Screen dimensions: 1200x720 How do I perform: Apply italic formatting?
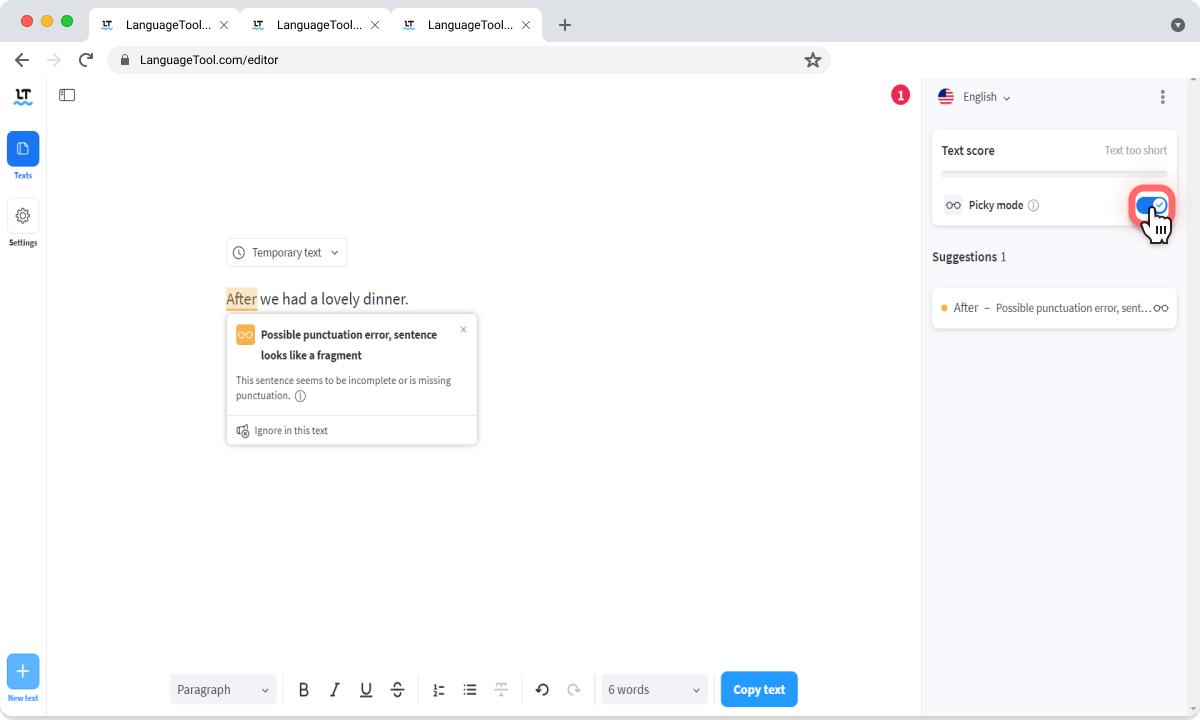[x=335, y=690]
